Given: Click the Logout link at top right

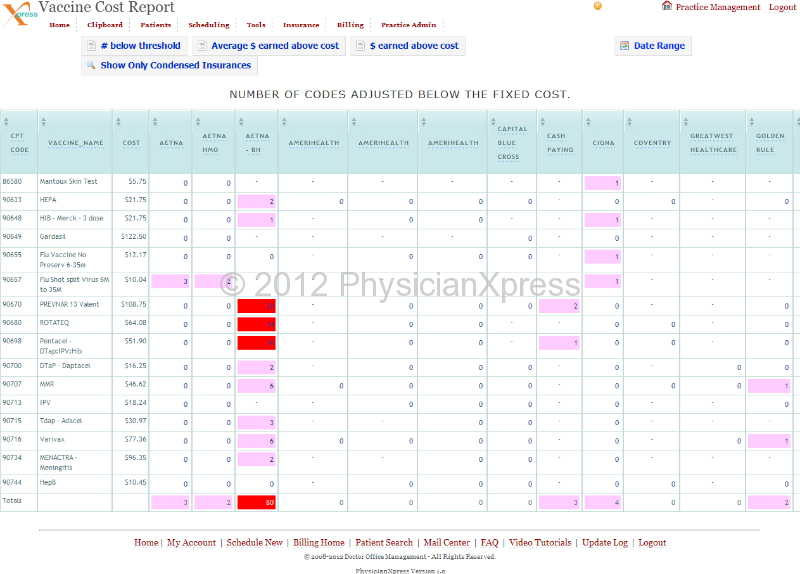Looking at the screenshot, I should pos(783,7).
